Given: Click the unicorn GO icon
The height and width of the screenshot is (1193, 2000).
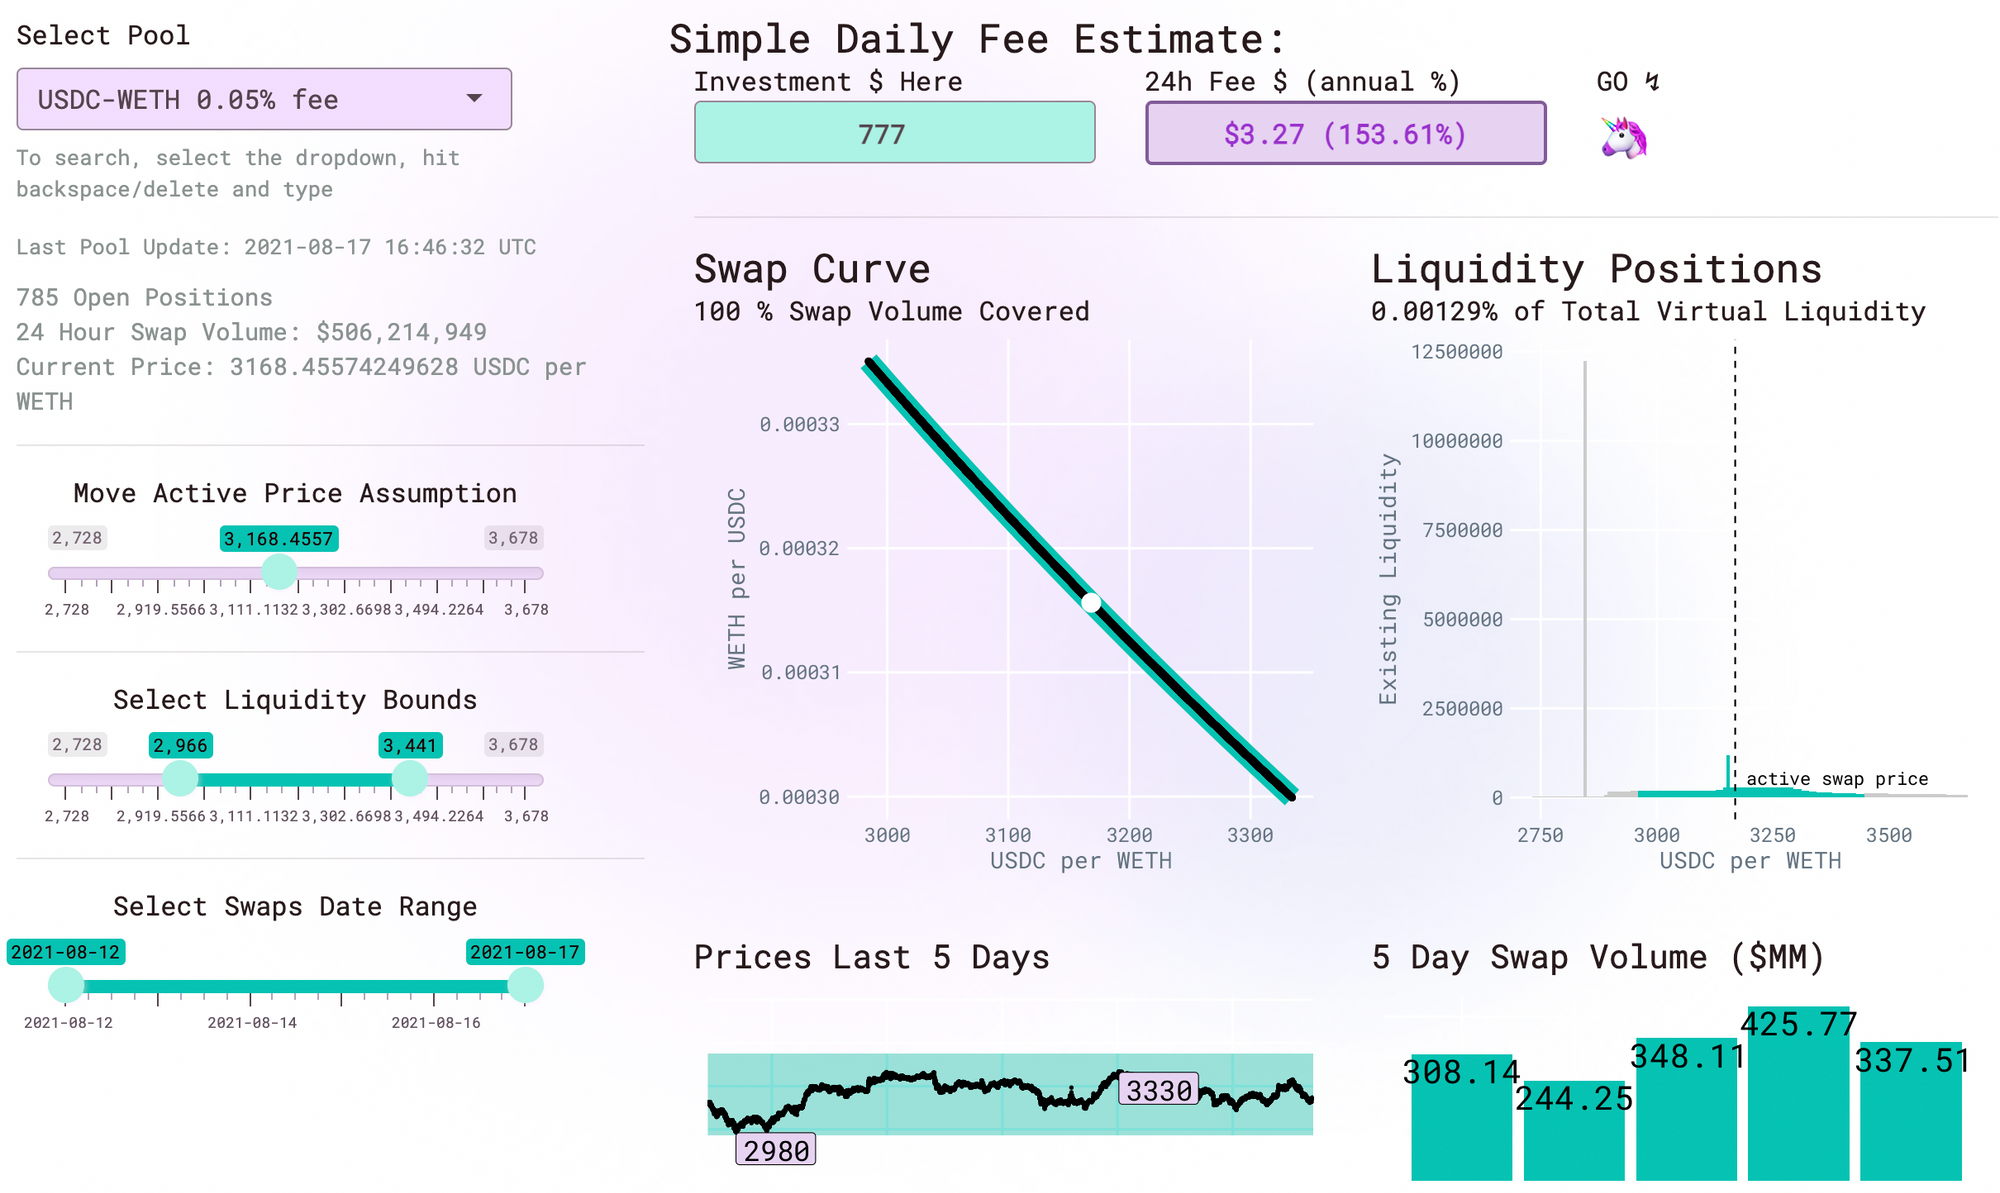Looking at the screenshot, I should tap(1623, 138).
